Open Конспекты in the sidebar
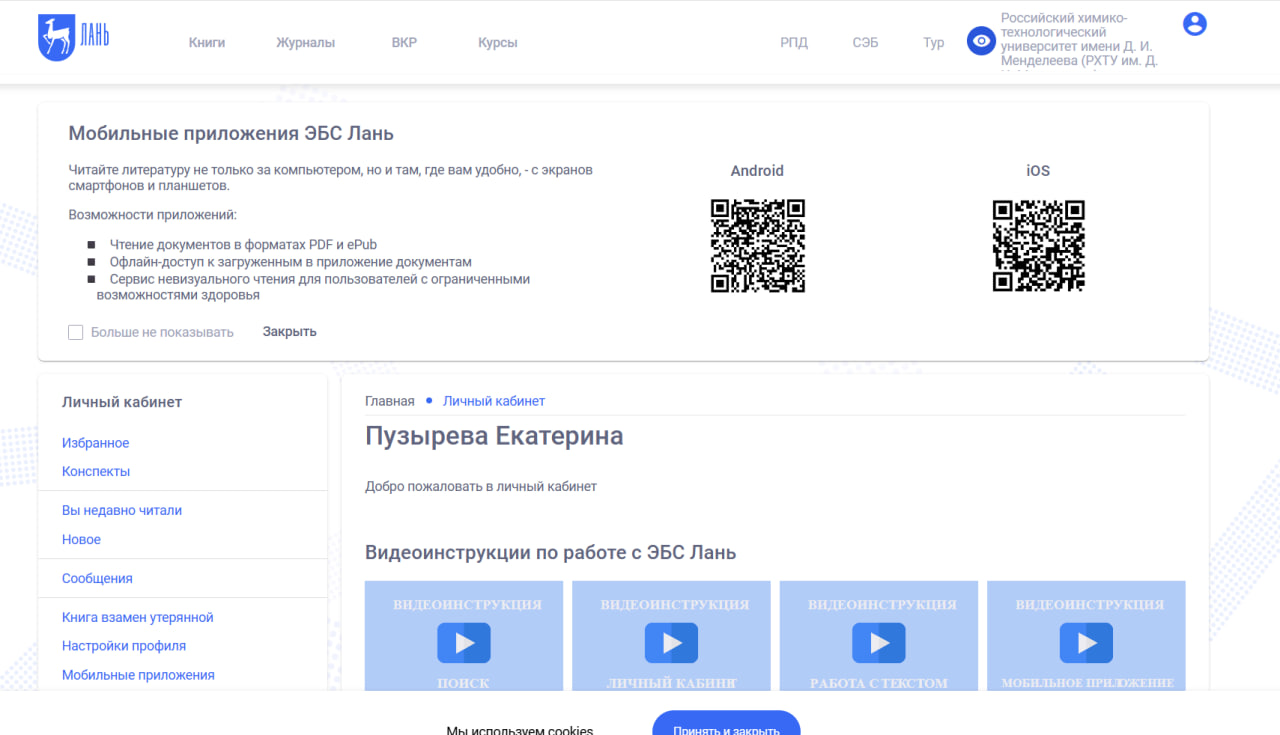1280x735 pixels. point(96,472)
